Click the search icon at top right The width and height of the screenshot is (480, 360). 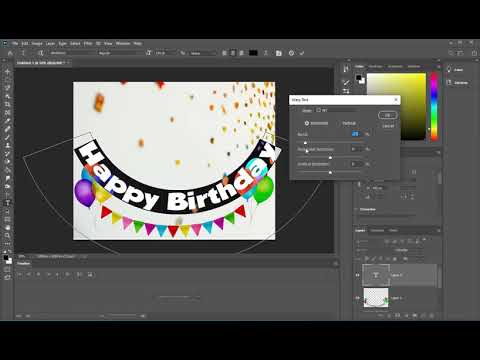451,53
